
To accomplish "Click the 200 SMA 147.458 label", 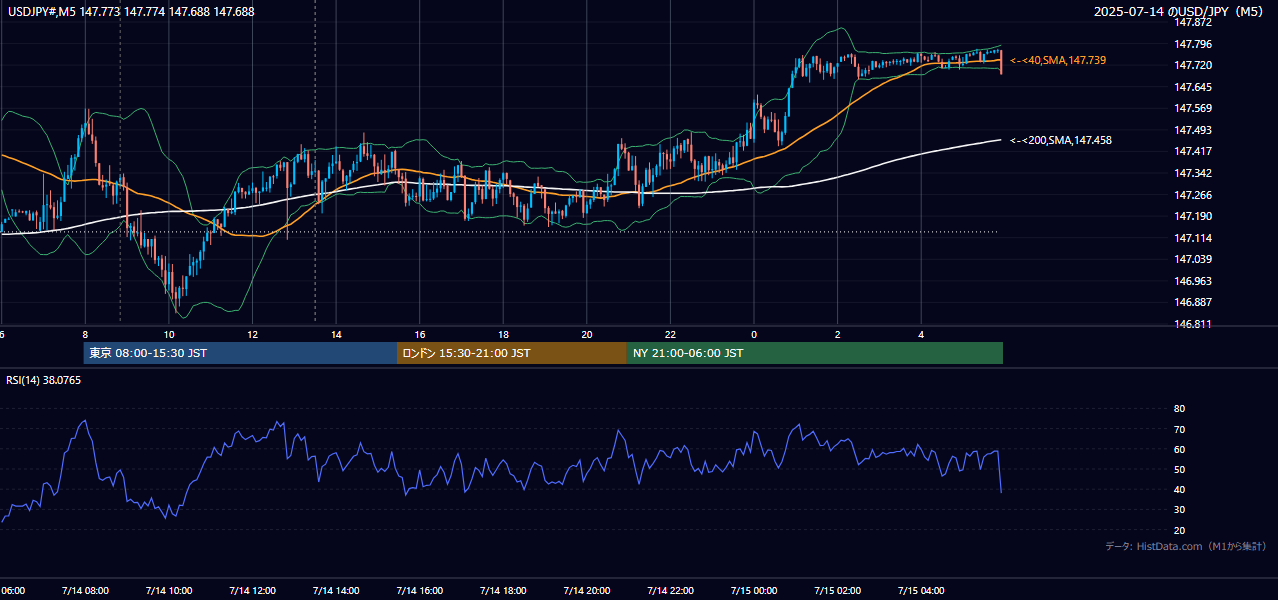I will click(x=1061, y=141).
